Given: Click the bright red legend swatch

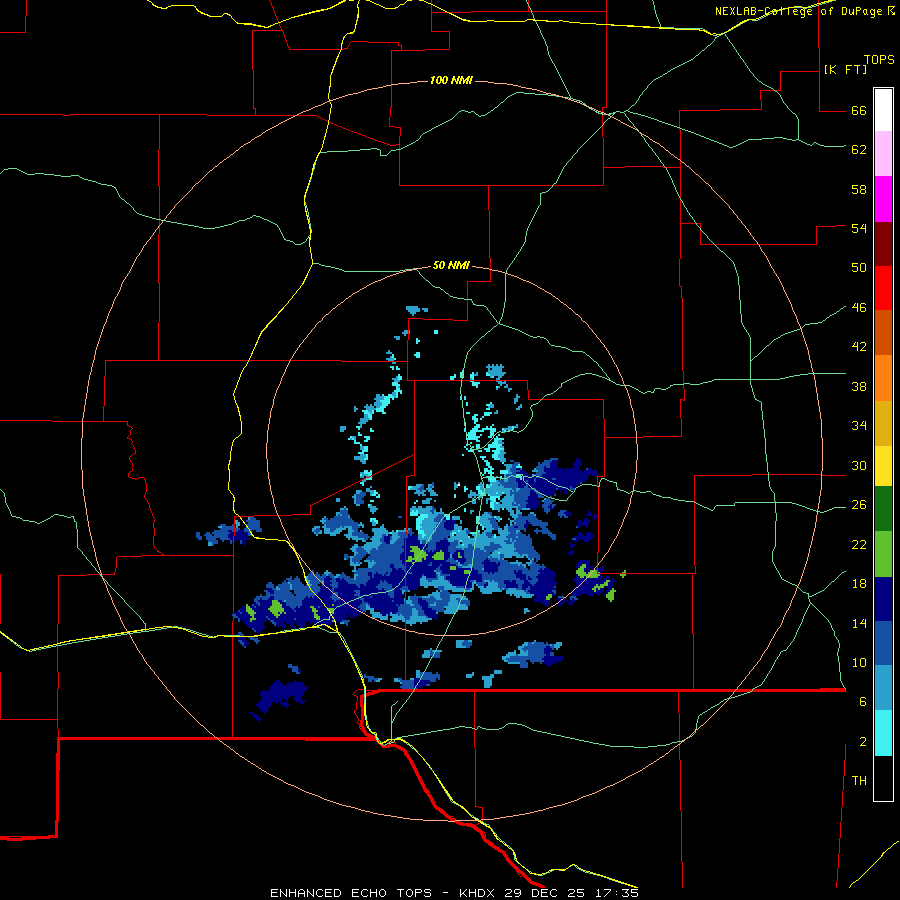Looking at the screenshot, I should click(883, 288).
